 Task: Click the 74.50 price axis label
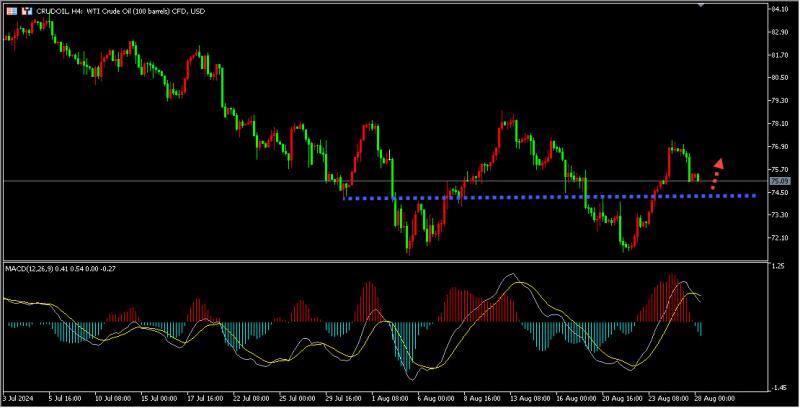tap(780, 193)
